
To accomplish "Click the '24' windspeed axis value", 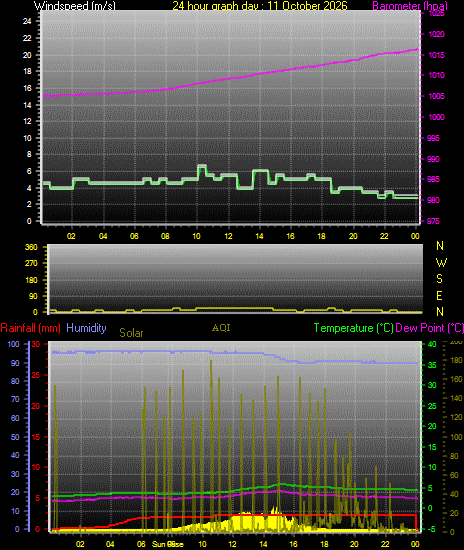I will point(27,21).
